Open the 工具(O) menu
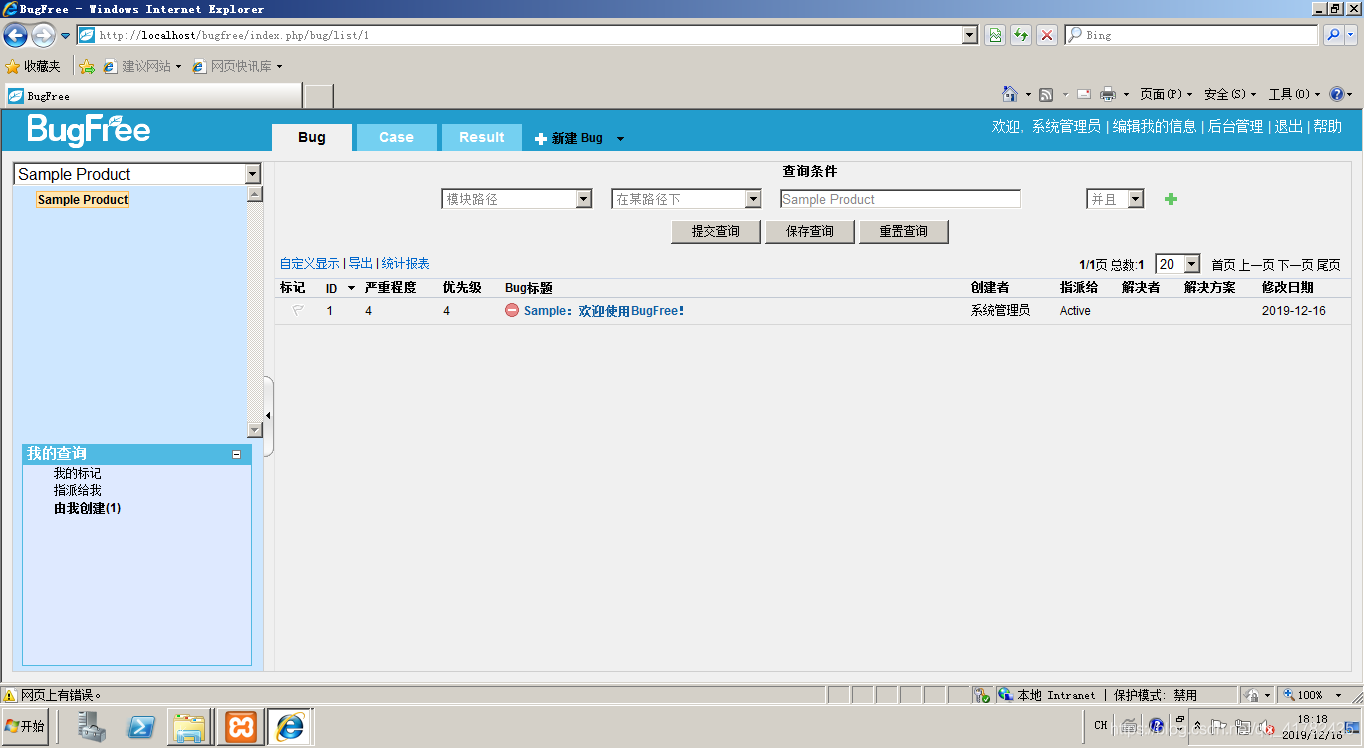Viewport: 1364px width, 748px height. (1294, 94)
